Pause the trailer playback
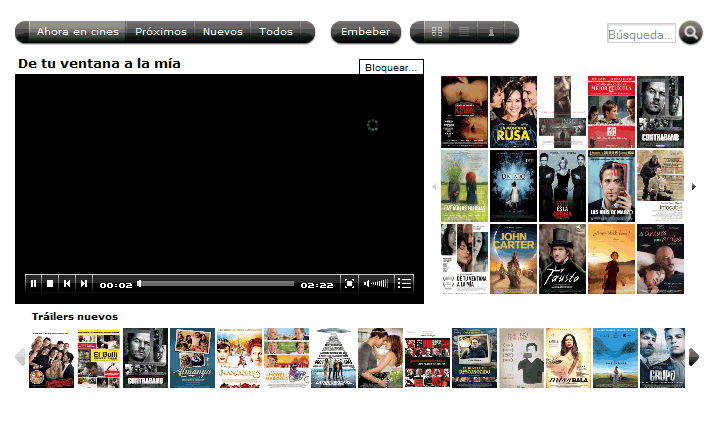712x423 pixels. point(33,284)
